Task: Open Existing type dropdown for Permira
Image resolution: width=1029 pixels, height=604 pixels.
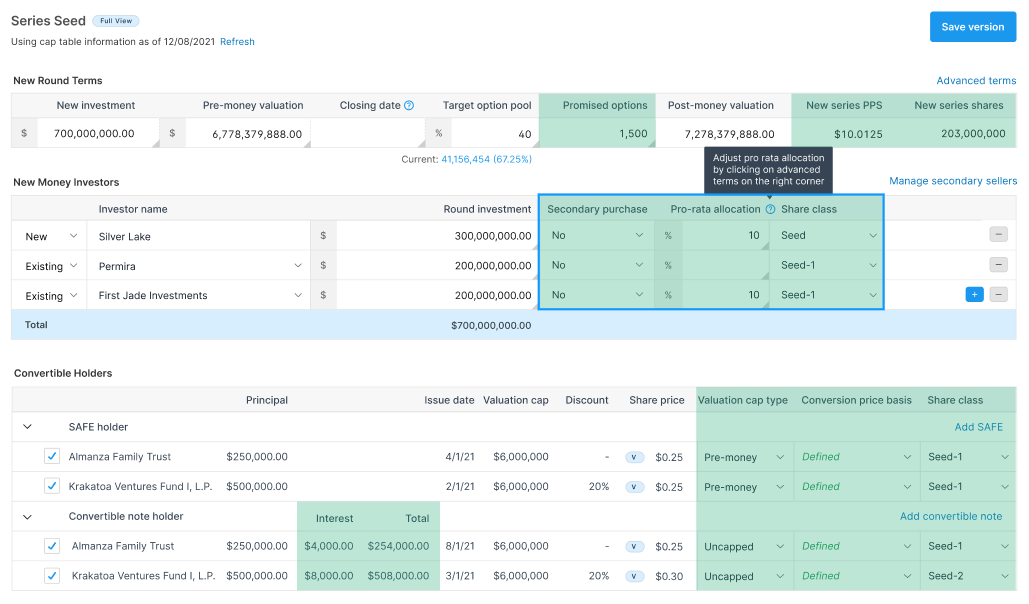Action: point(50,266)
